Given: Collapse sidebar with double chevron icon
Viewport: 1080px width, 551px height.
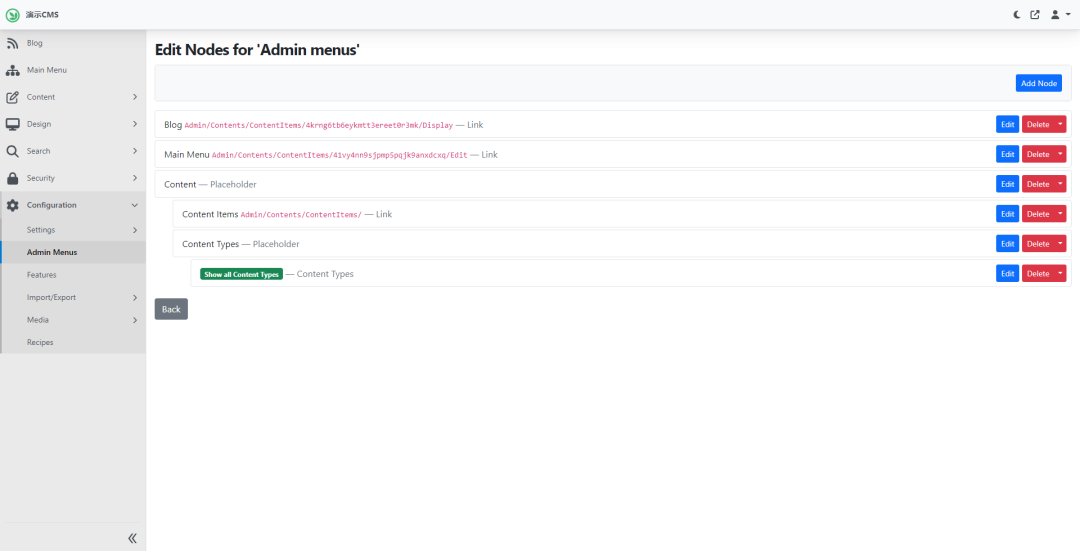Looking at the screenshot, I should click(132, 538).
